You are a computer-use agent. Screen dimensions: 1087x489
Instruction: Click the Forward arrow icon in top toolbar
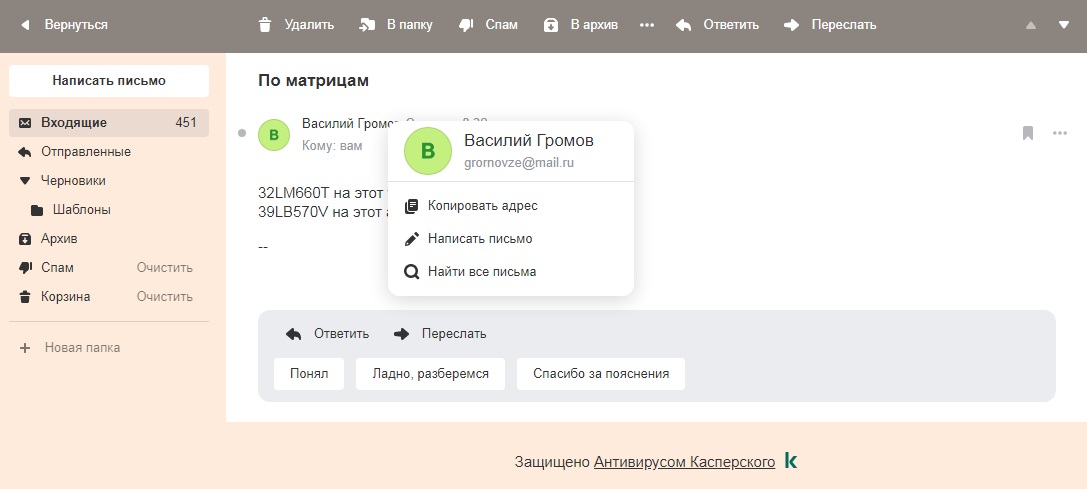click(792, 25)
